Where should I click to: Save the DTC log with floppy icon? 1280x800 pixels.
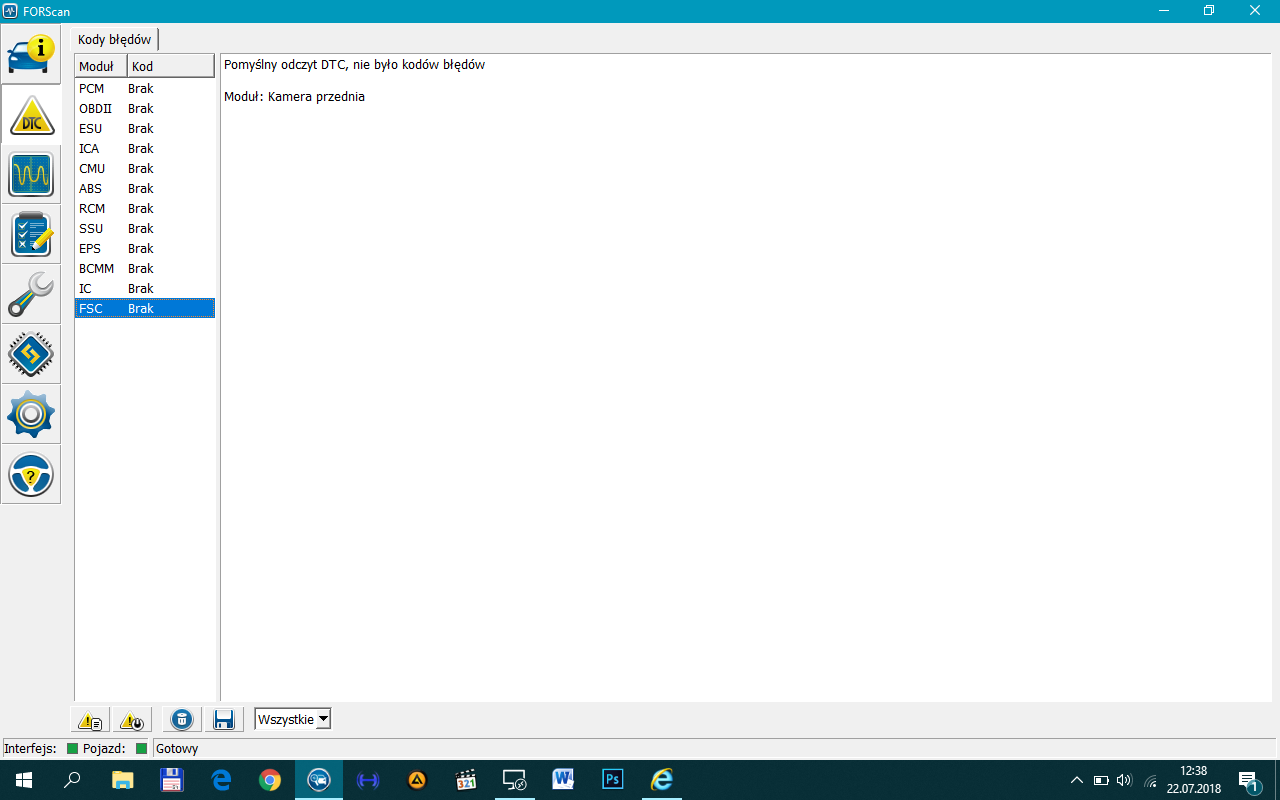223,719
